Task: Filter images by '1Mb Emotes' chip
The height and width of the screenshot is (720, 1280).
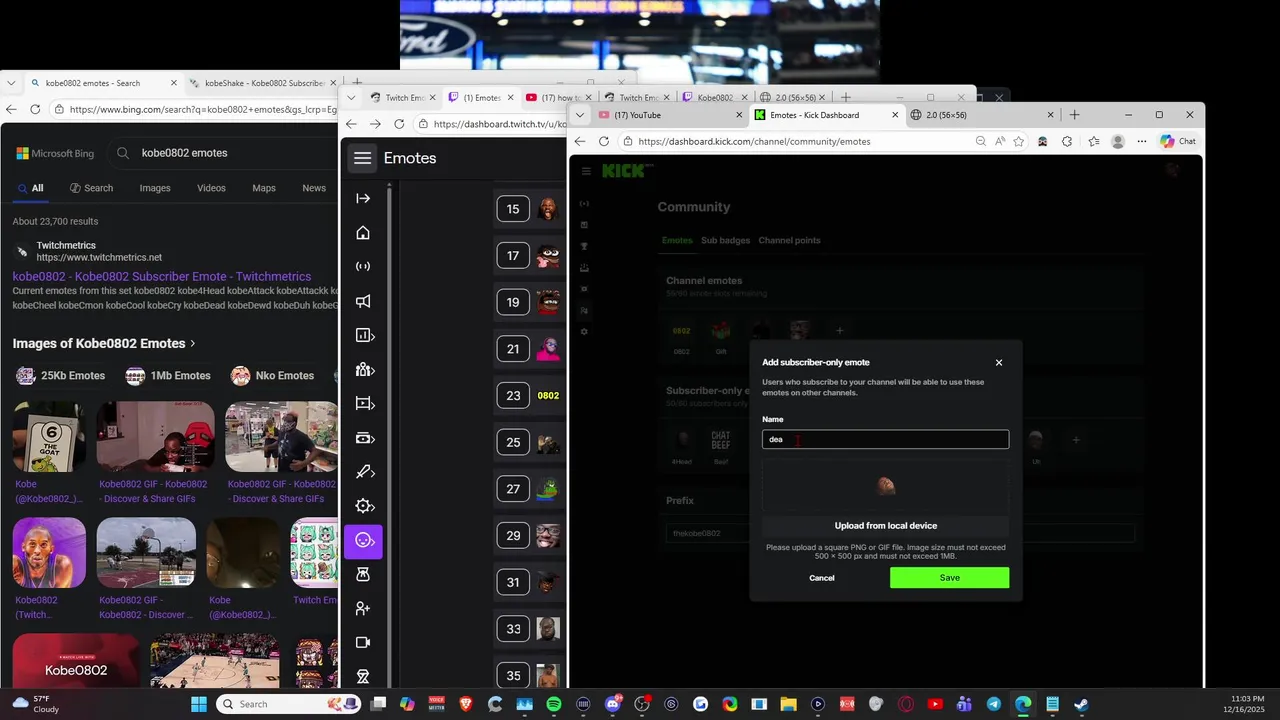Action: tap(168, 376)
